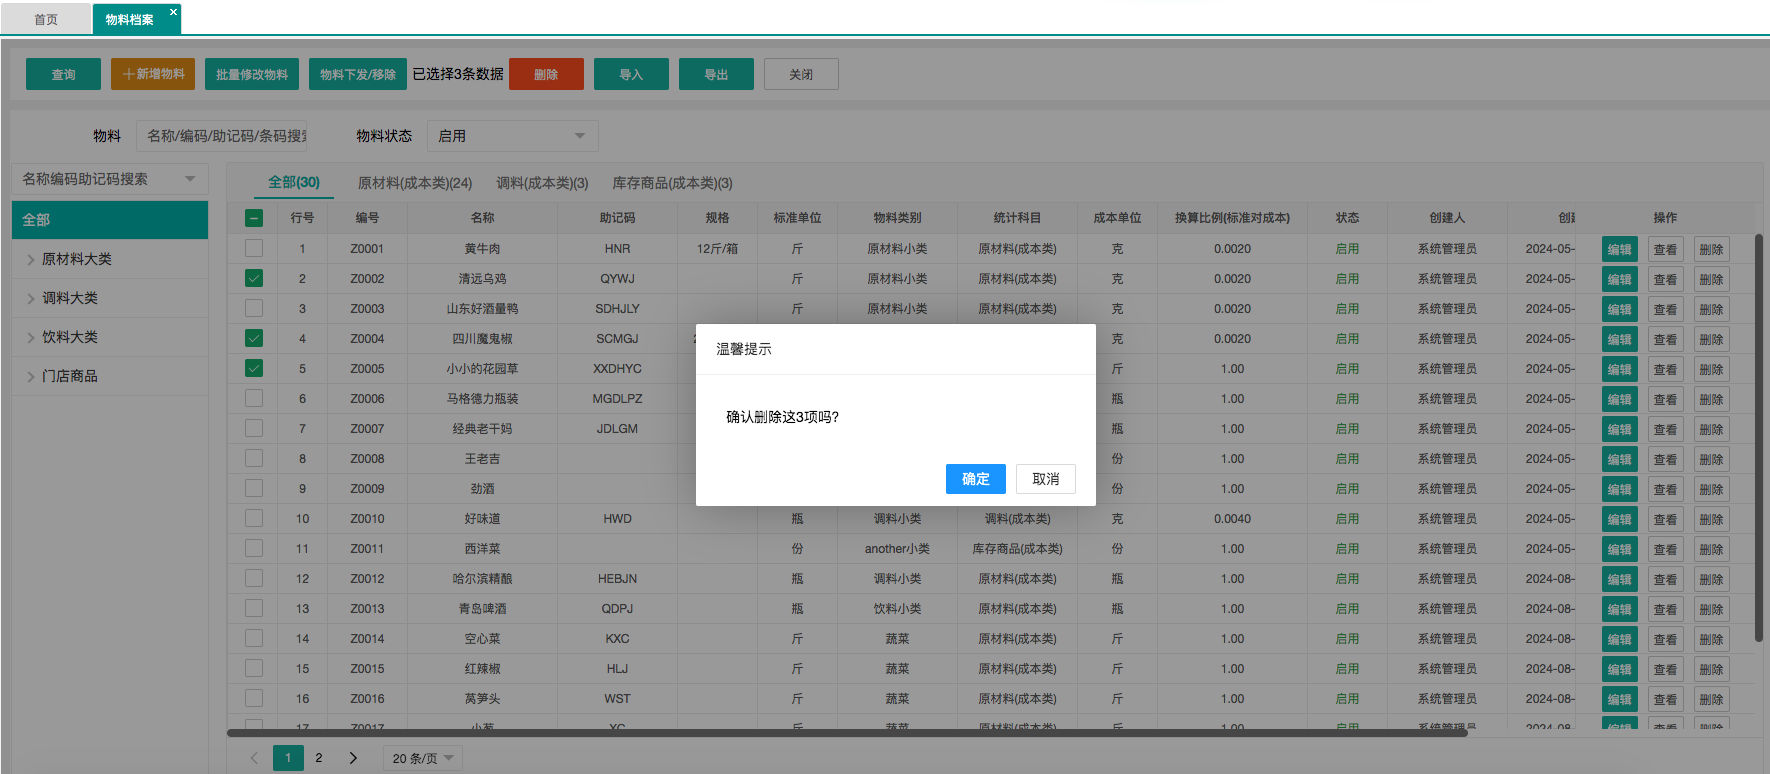This screenshot has height=774, width=1770.
Task: Click the previous page arrow
Action: tap(254, 758)
